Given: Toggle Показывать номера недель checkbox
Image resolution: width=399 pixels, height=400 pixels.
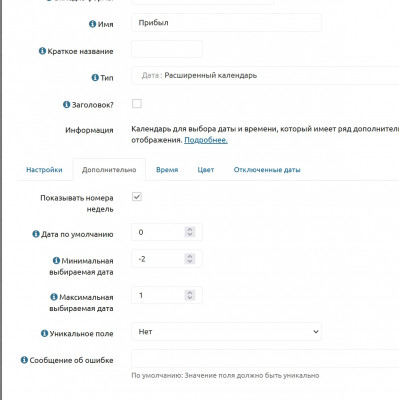Looking at the screenshot, I should [137, 197].
